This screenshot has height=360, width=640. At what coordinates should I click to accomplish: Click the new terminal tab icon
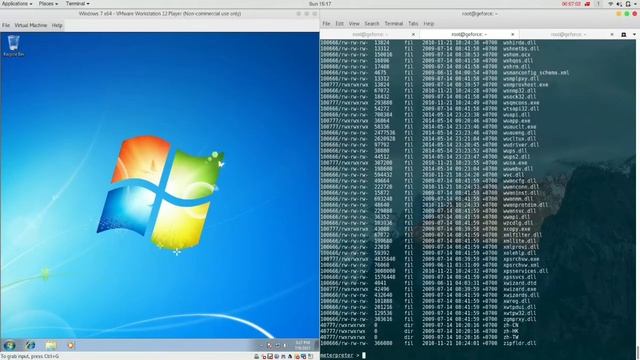[x=624, y=35]
